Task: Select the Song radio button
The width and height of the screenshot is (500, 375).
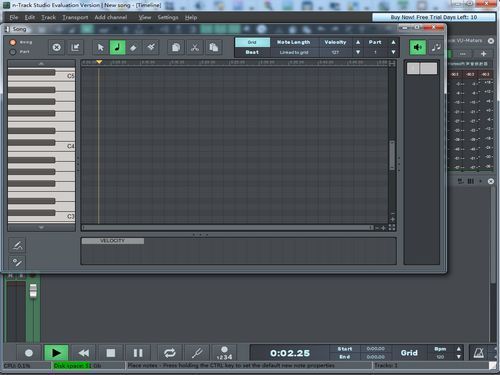Action: coord(13,42)
